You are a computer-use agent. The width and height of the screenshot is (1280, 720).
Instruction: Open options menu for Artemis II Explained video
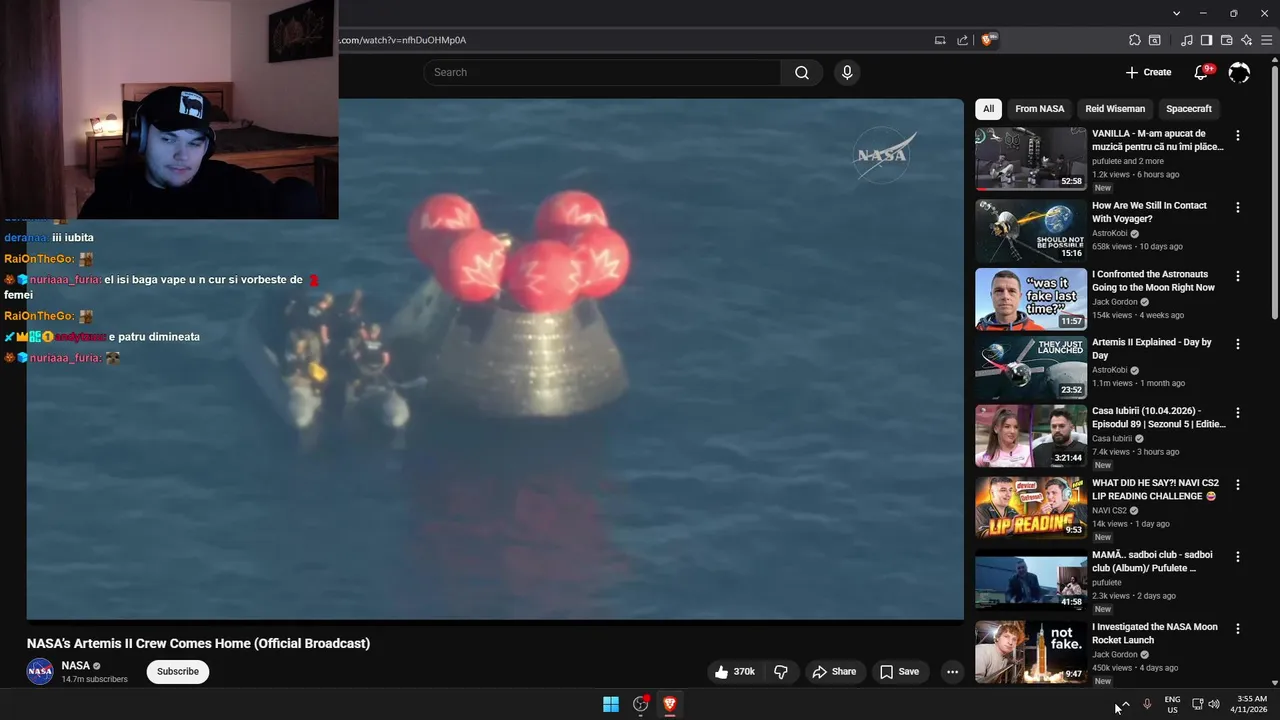click(1237, 343)
